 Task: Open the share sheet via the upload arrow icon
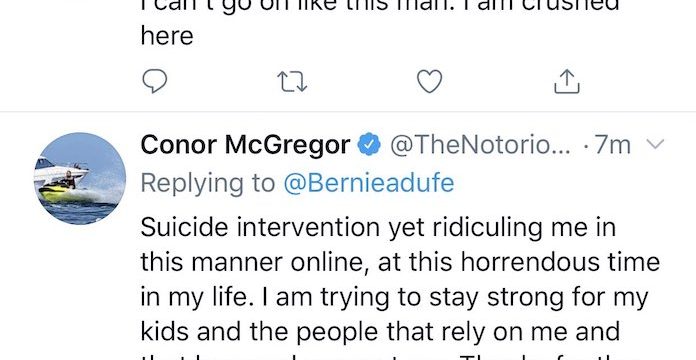pyautogui.click(x=567, y=81)
